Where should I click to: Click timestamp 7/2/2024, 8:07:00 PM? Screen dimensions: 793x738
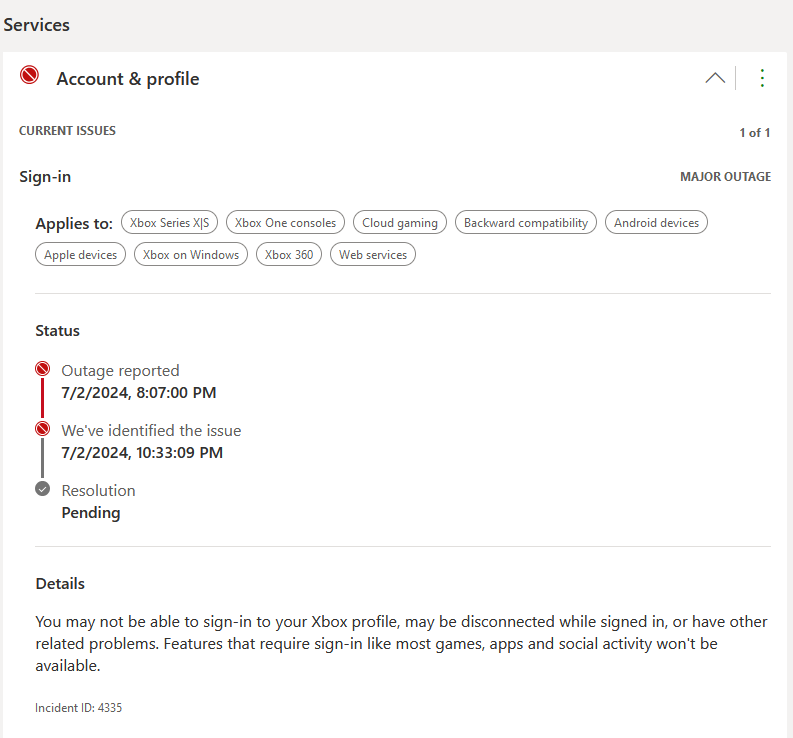click(x=139, y=393)
